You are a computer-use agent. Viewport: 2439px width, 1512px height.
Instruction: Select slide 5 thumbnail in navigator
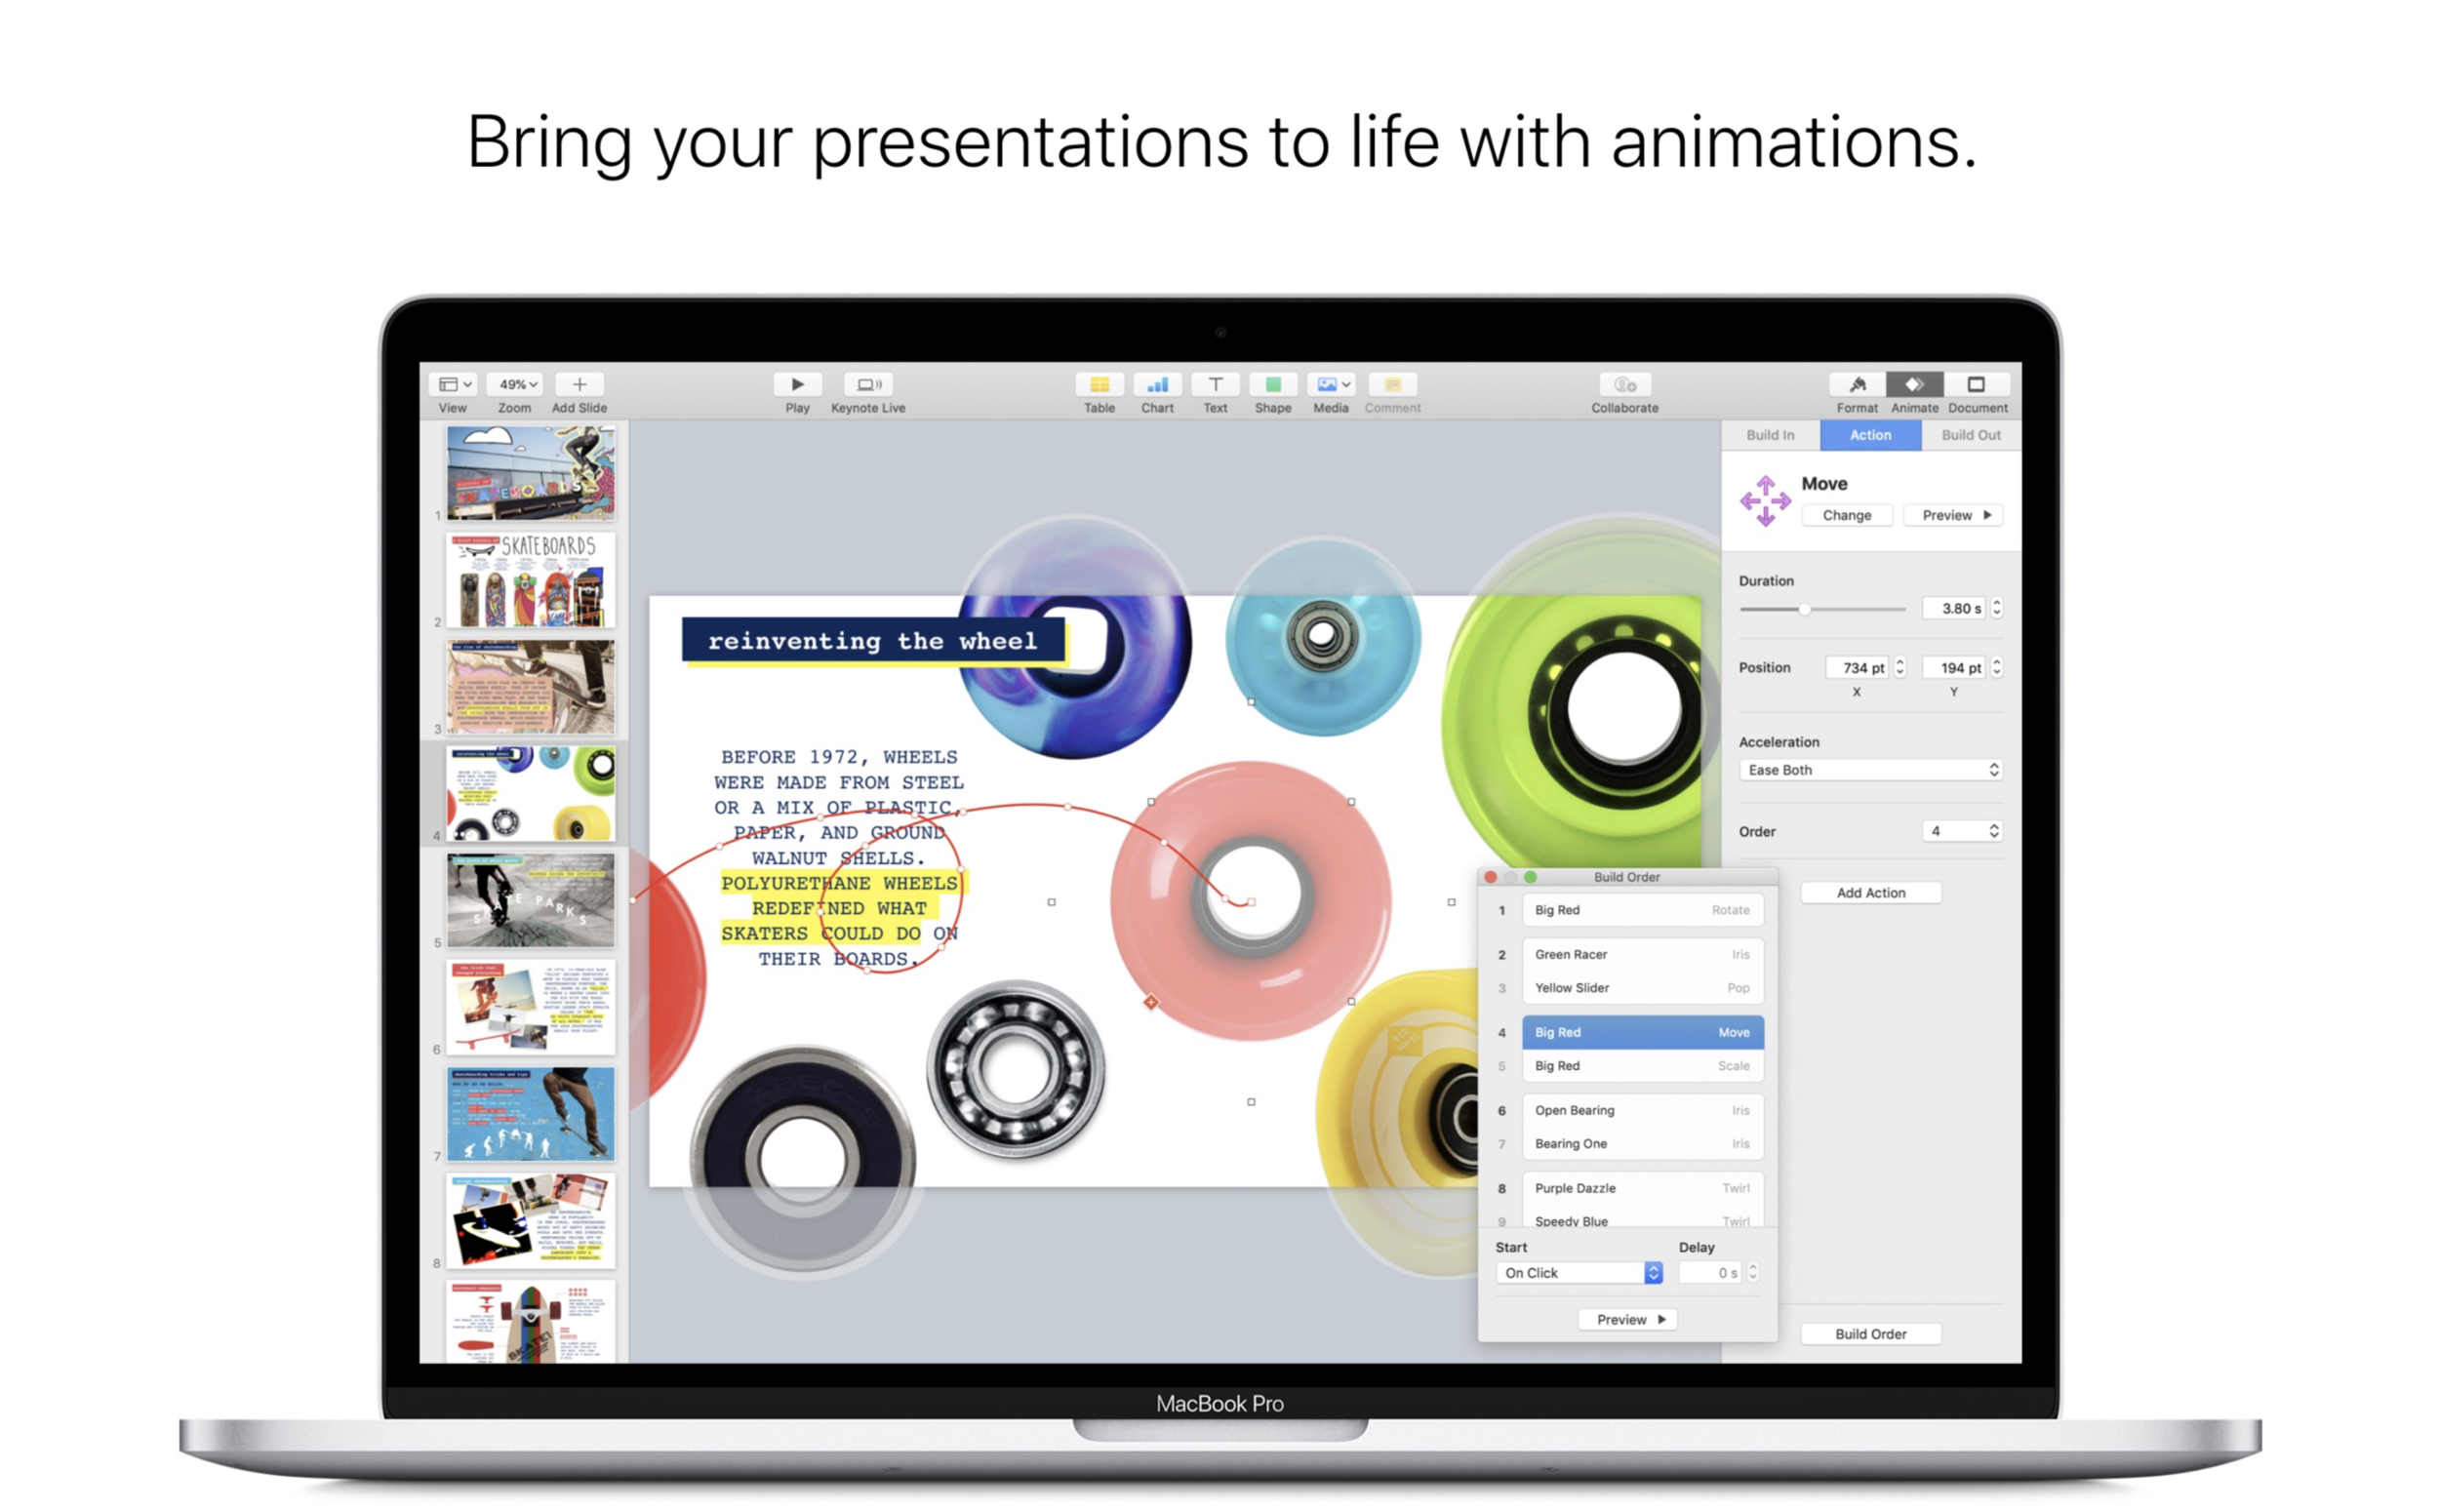click(530, 900)
